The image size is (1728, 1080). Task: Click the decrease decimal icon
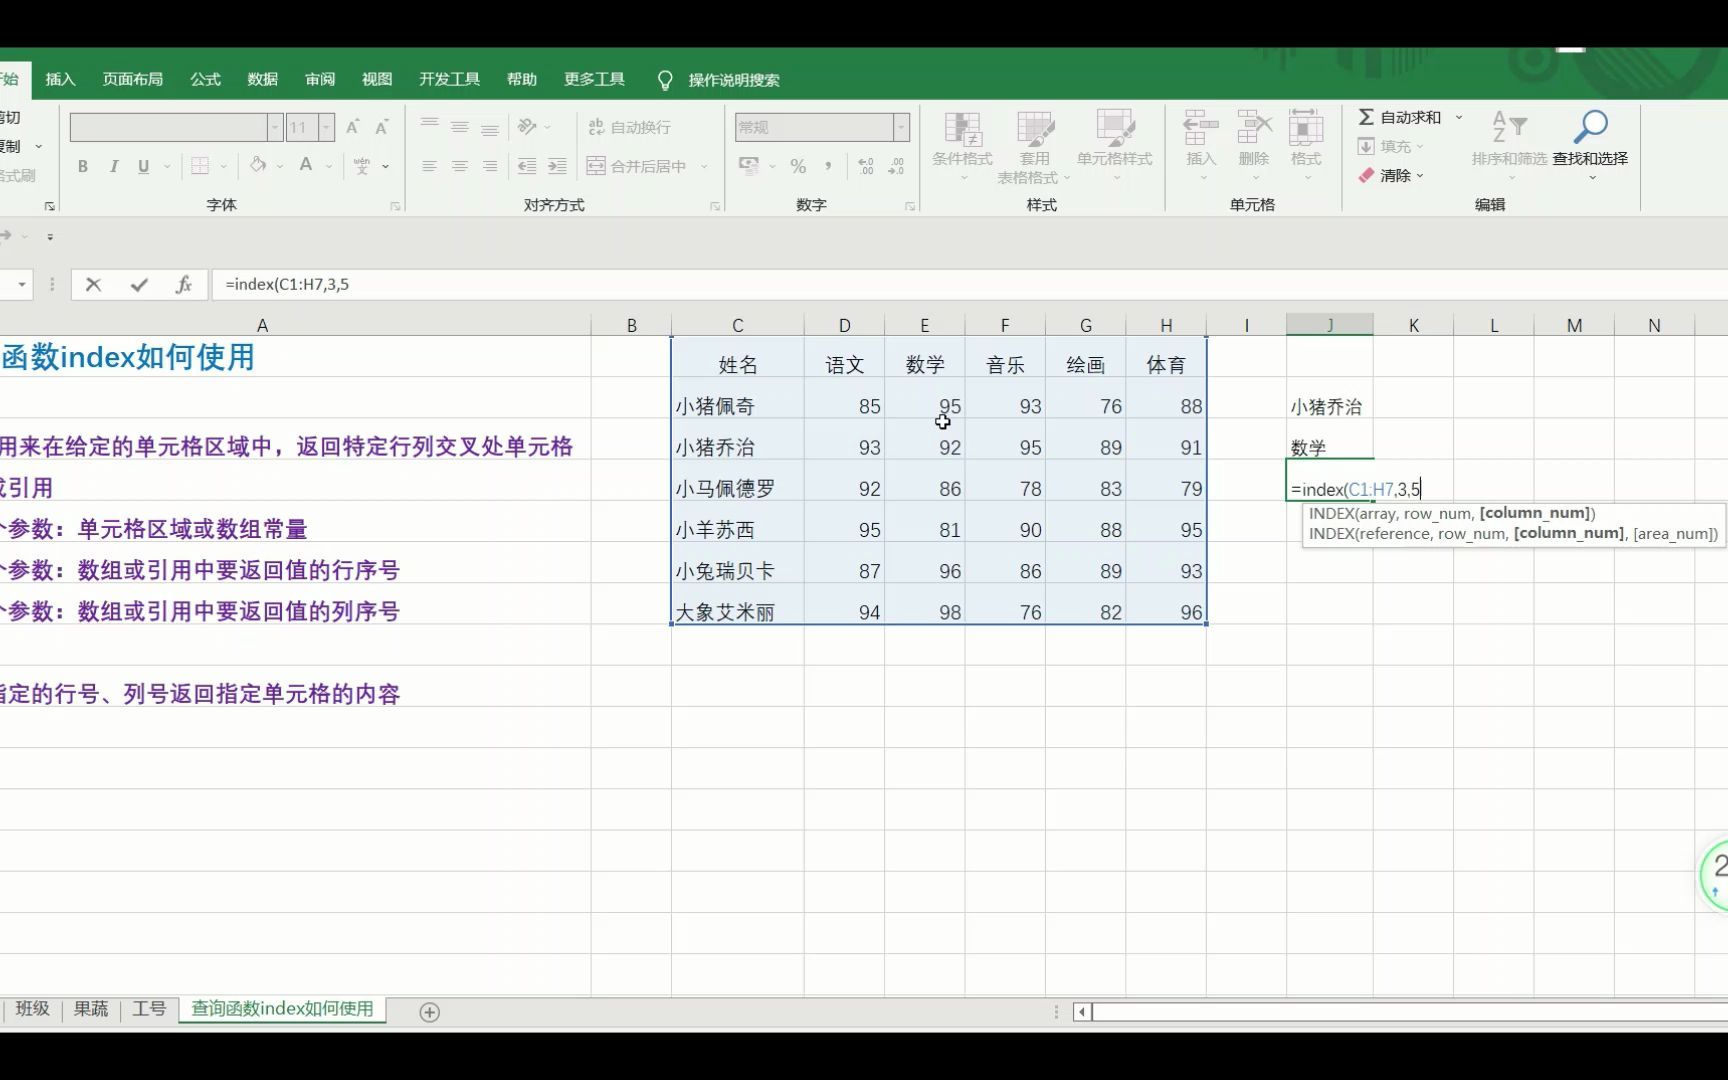(x=896, y=166)
